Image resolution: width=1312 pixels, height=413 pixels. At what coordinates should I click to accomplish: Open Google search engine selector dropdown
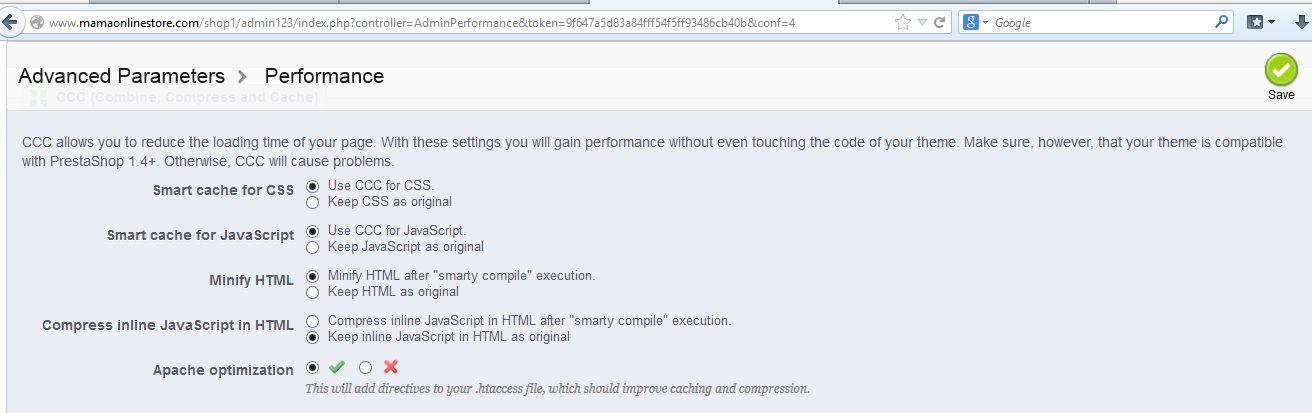(976, 22)
